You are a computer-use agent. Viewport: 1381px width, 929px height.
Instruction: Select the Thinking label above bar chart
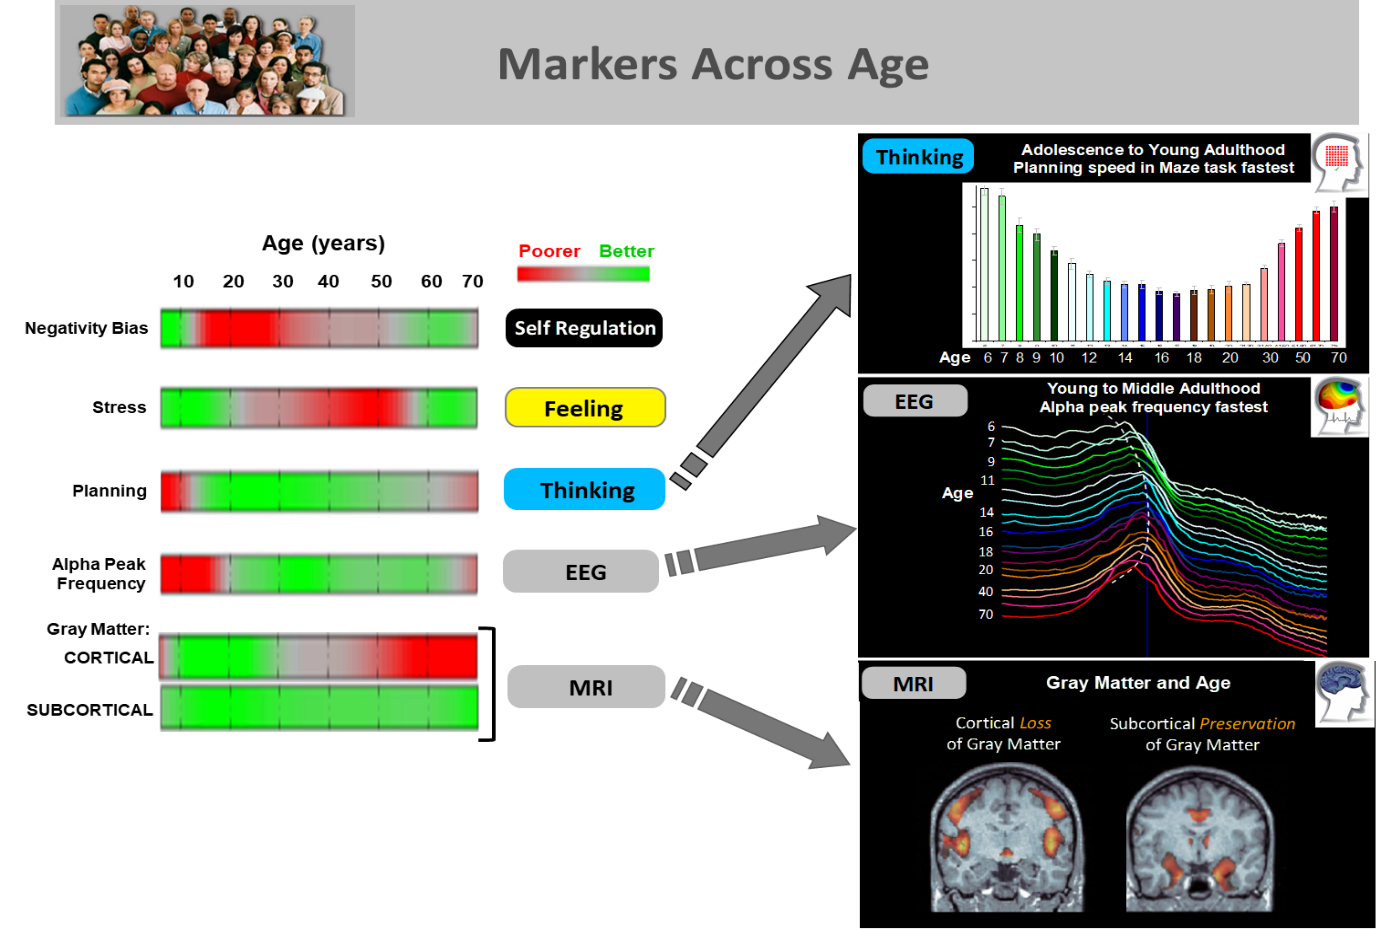point(918,157)
